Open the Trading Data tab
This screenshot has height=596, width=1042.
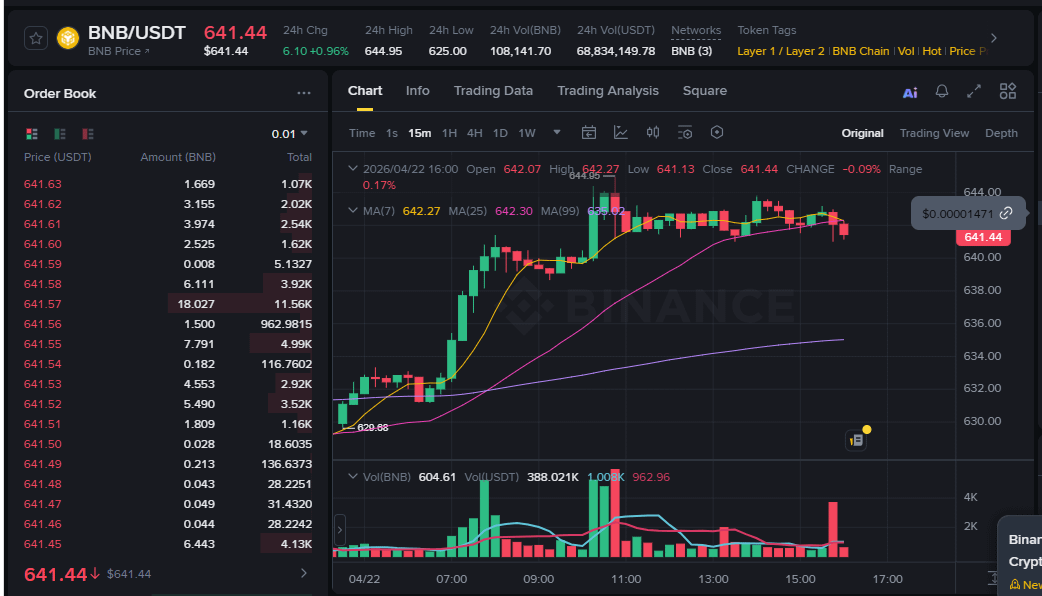493,91
